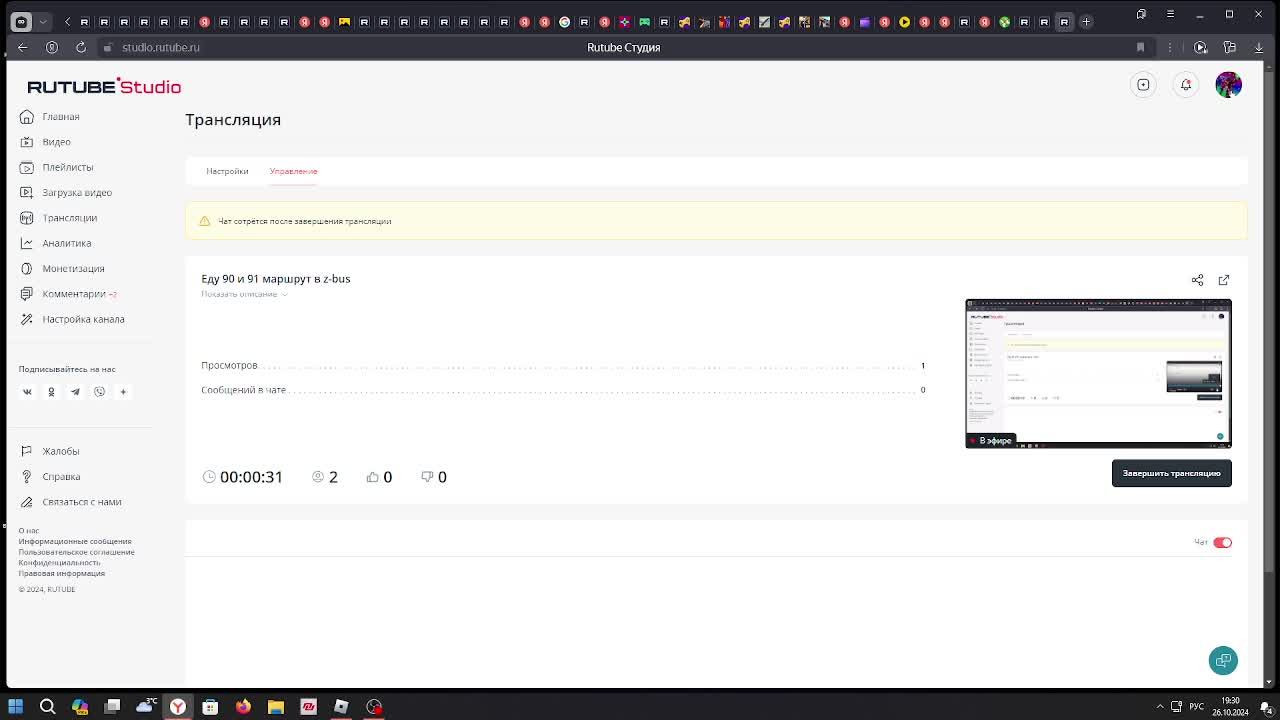The width and height of the screenshot is (1280, 720).
Task: Click the stream title Еду 90 и 91 маршрут
Action: point(276,279)
